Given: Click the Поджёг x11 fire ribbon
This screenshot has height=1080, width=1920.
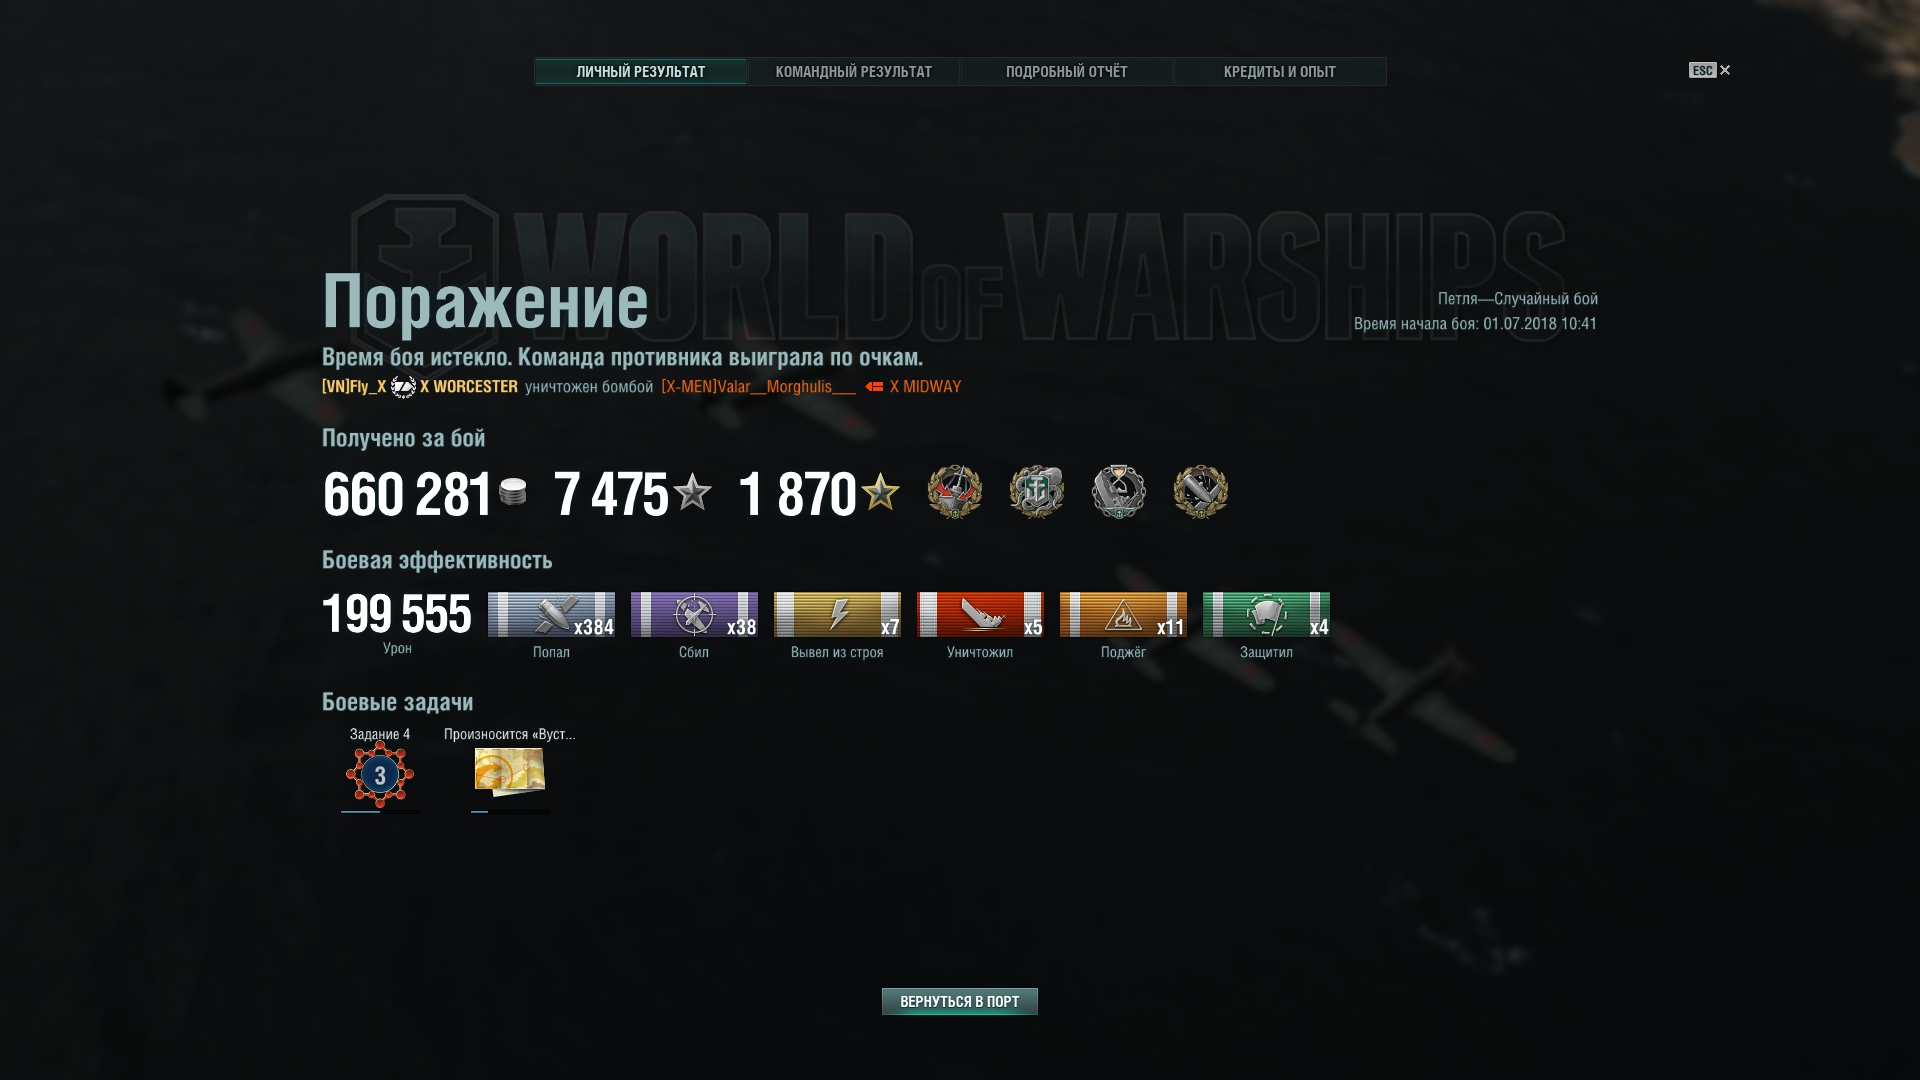Looking at the screenshot, I should 1123,614.
